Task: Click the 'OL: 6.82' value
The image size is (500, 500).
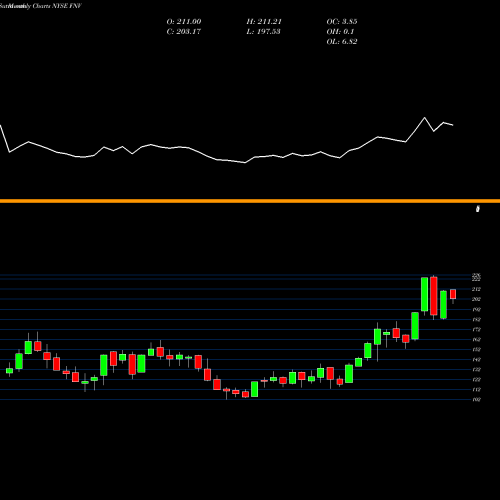Action: coord(342,42)
